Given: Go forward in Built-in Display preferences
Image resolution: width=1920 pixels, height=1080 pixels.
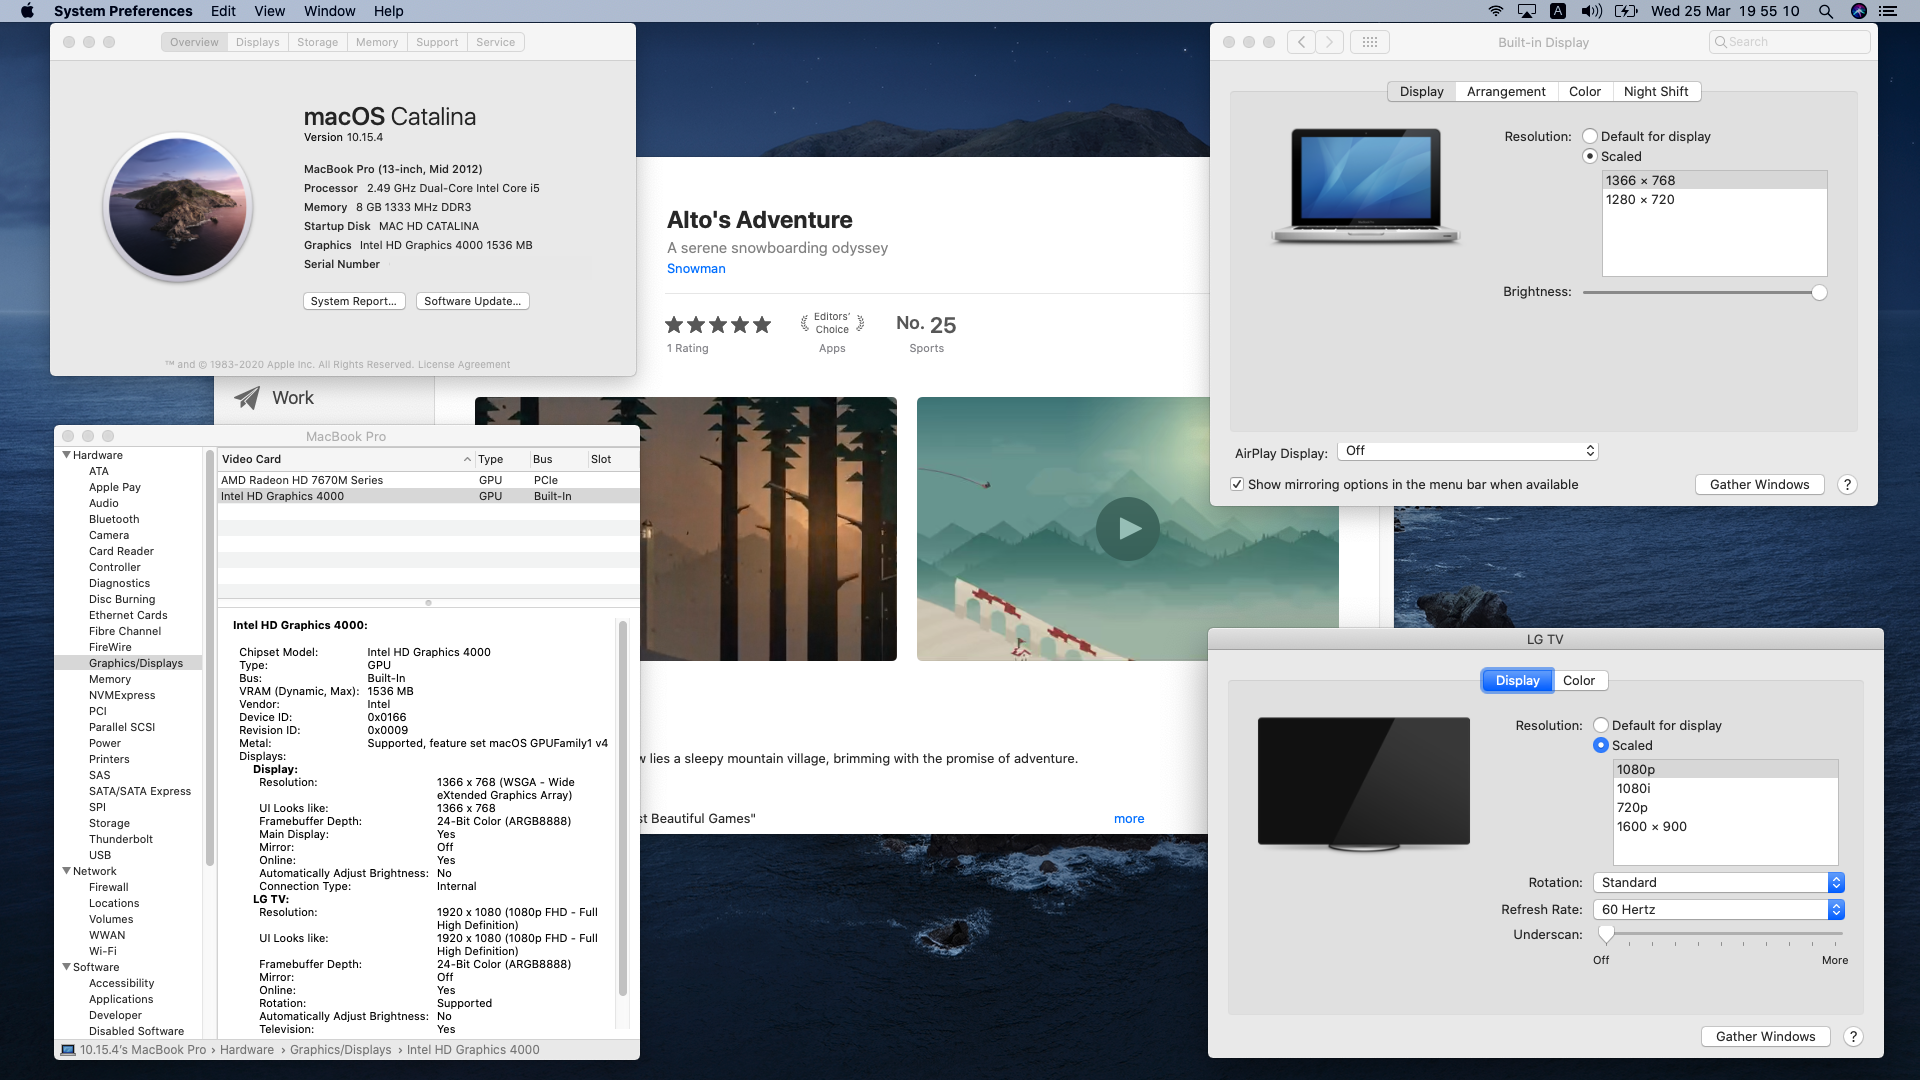Looking at the screenshot, I should pyautogui.click(x=1329, y=42).
